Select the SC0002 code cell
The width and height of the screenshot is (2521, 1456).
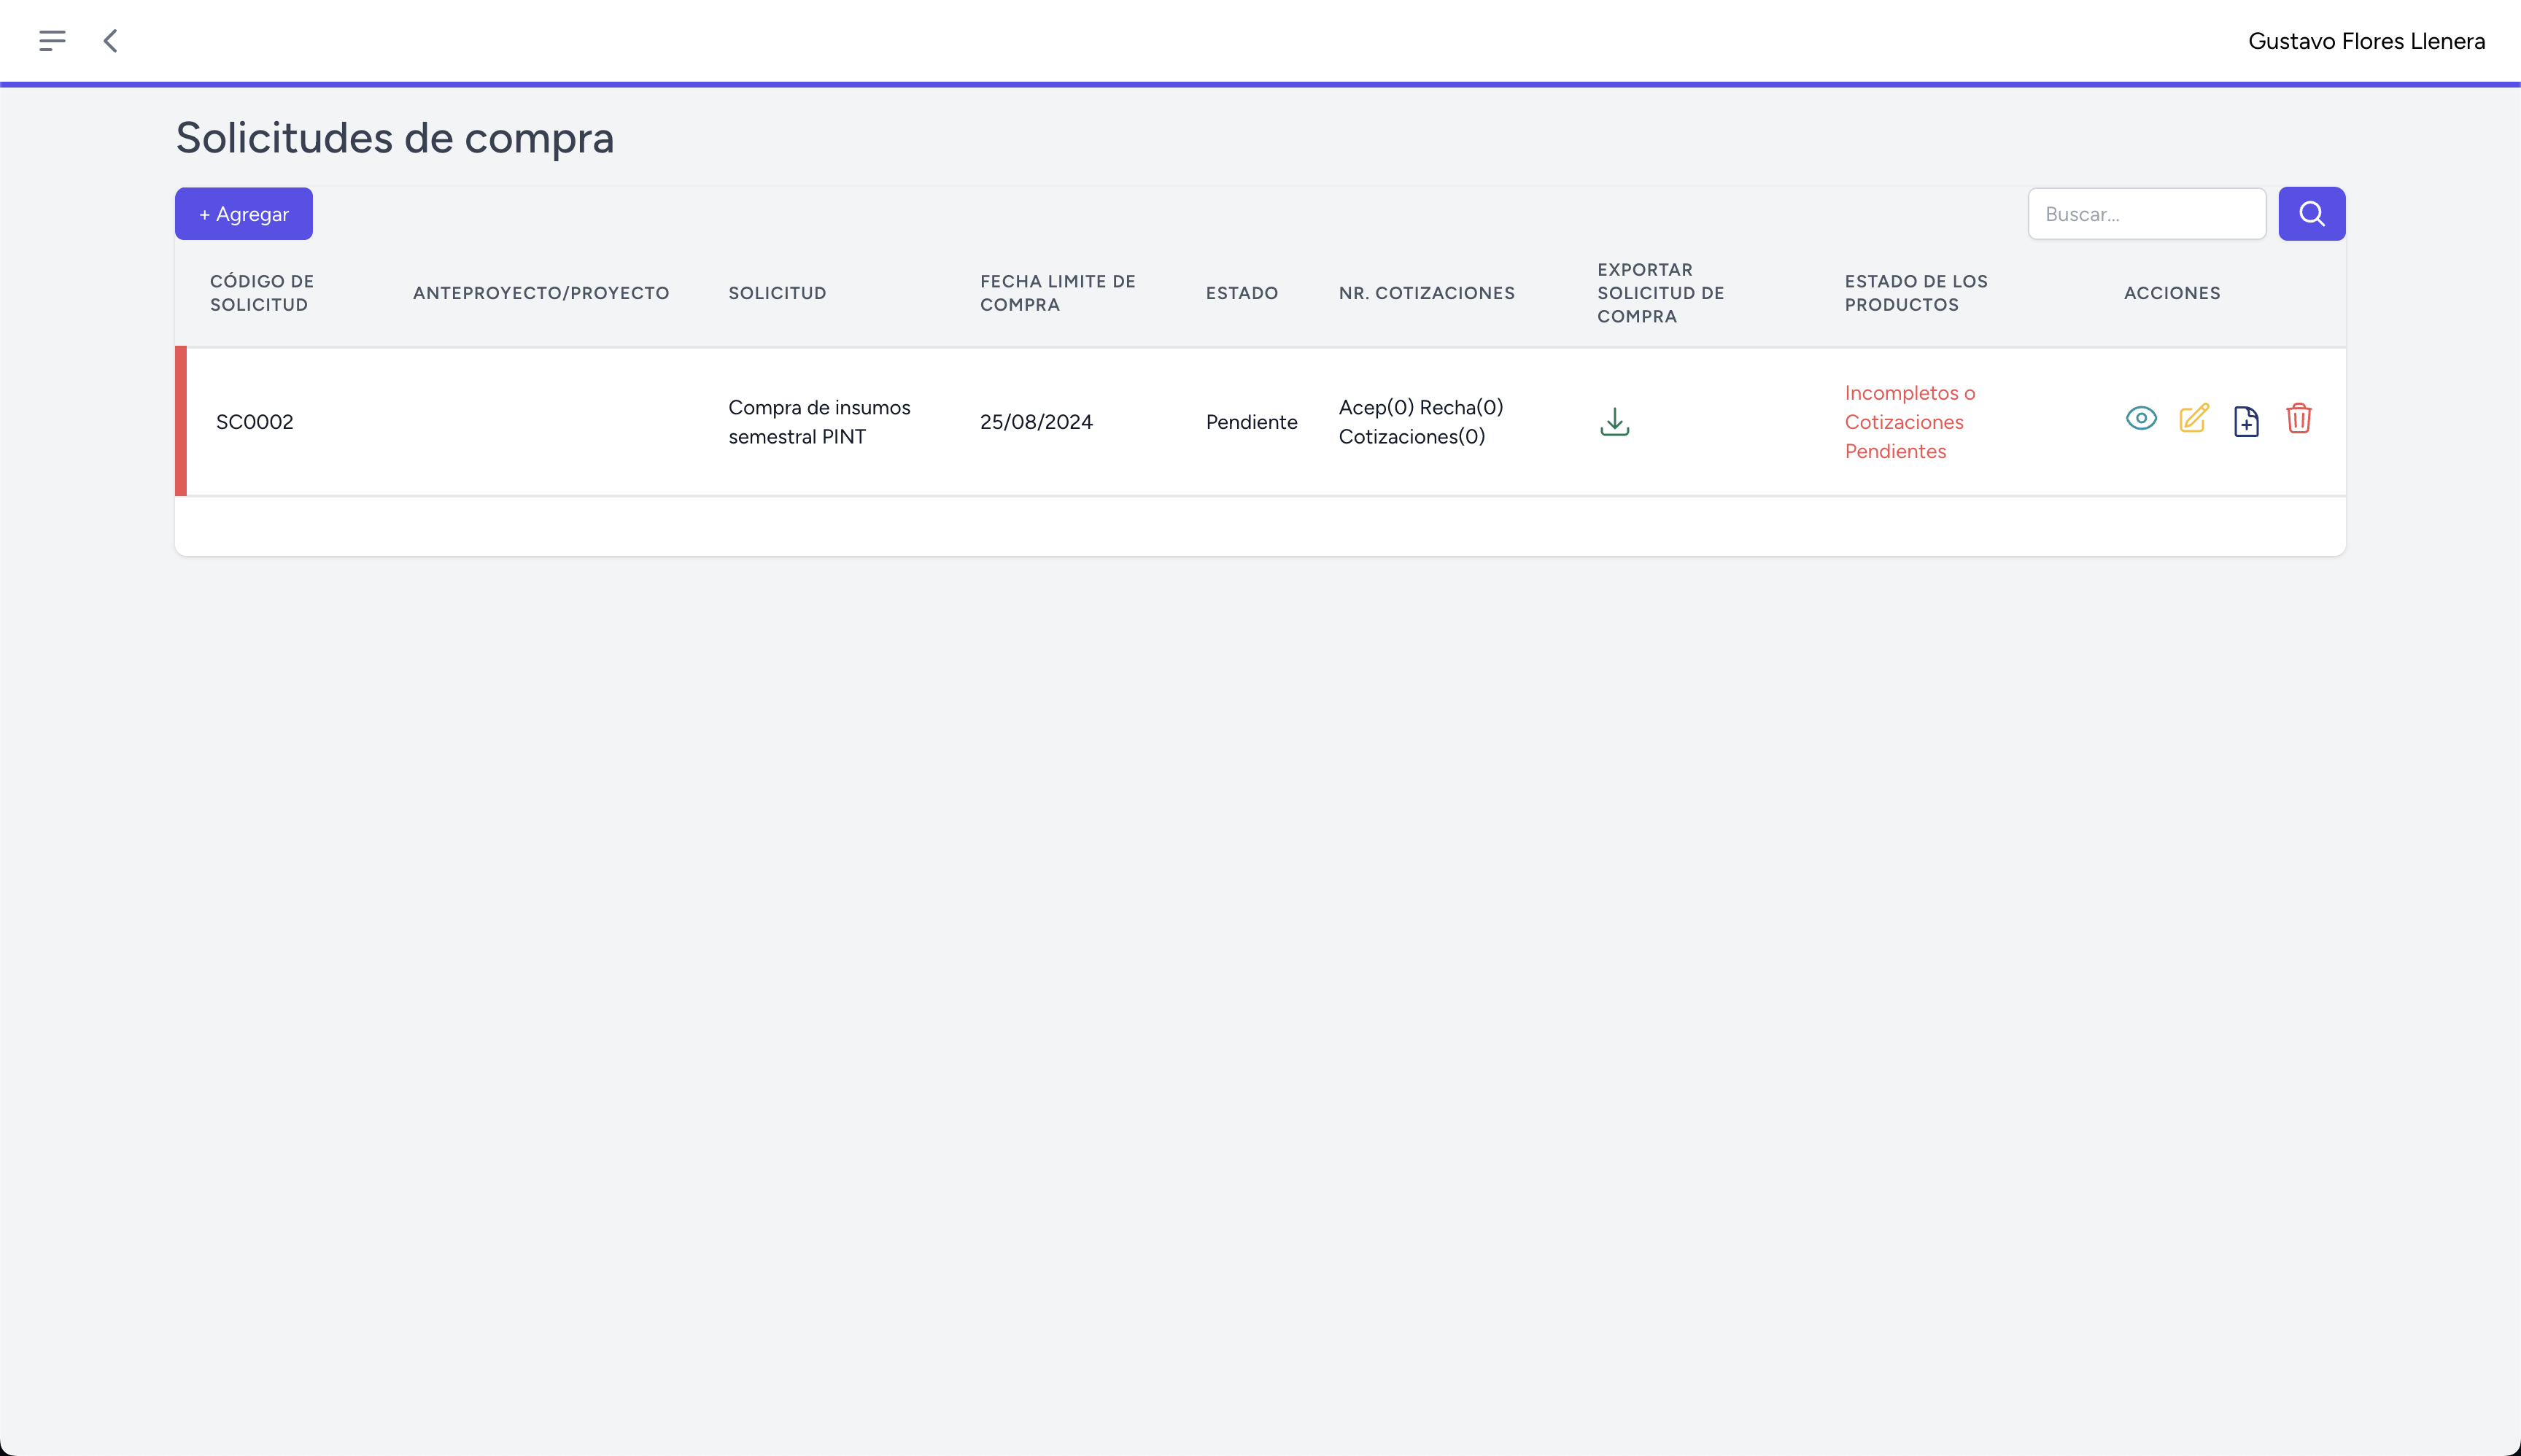pos(255,422)
